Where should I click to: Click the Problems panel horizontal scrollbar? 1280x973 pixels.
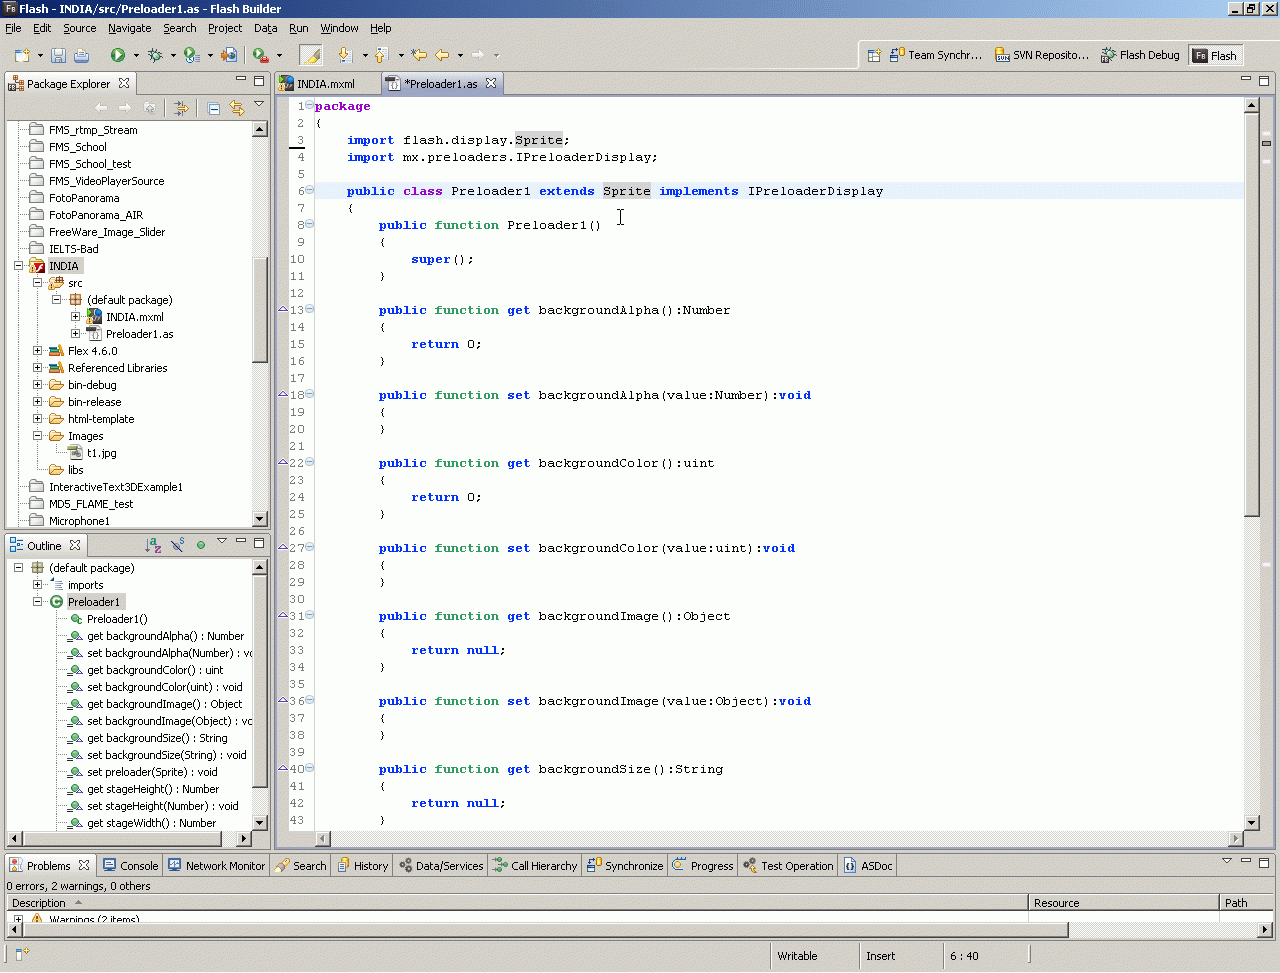tap(540, 930)
